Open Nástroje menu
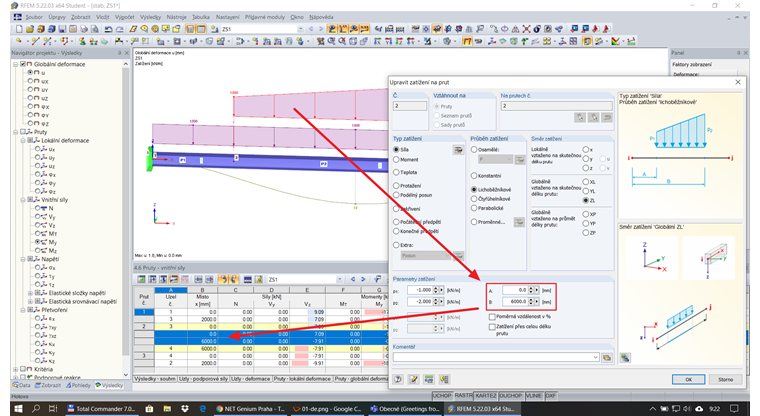Viewport: 760px width, 416px height. [x=176, y=17]
